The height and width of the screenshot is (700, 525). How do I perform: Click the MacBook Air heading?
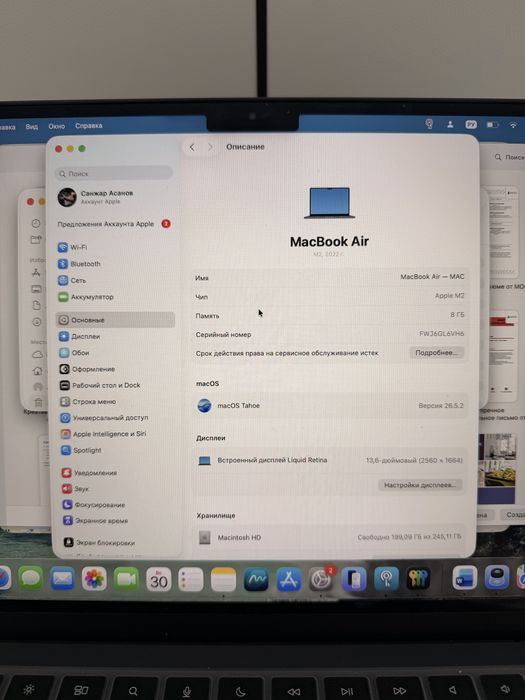pos(329,242)
